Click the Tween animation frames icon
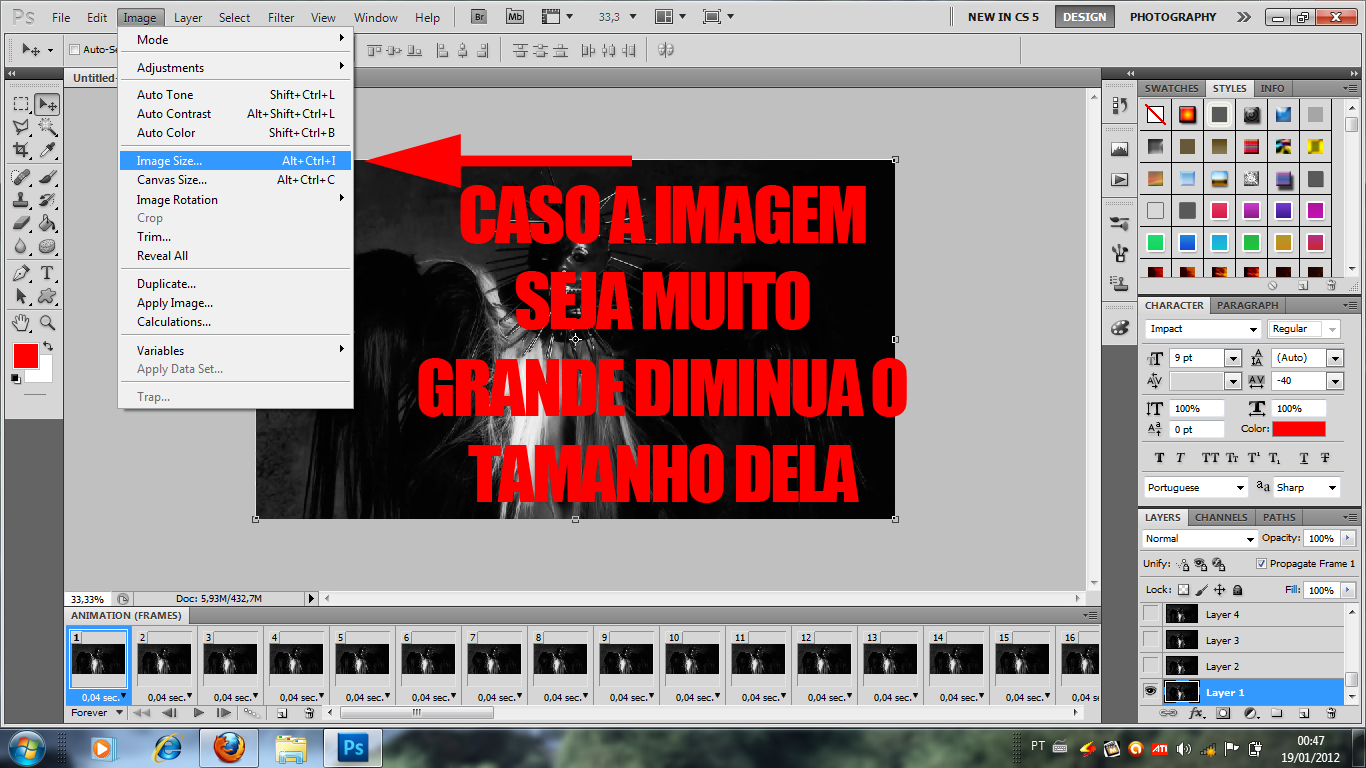1366x768 pixels. (x=252, y=713)
